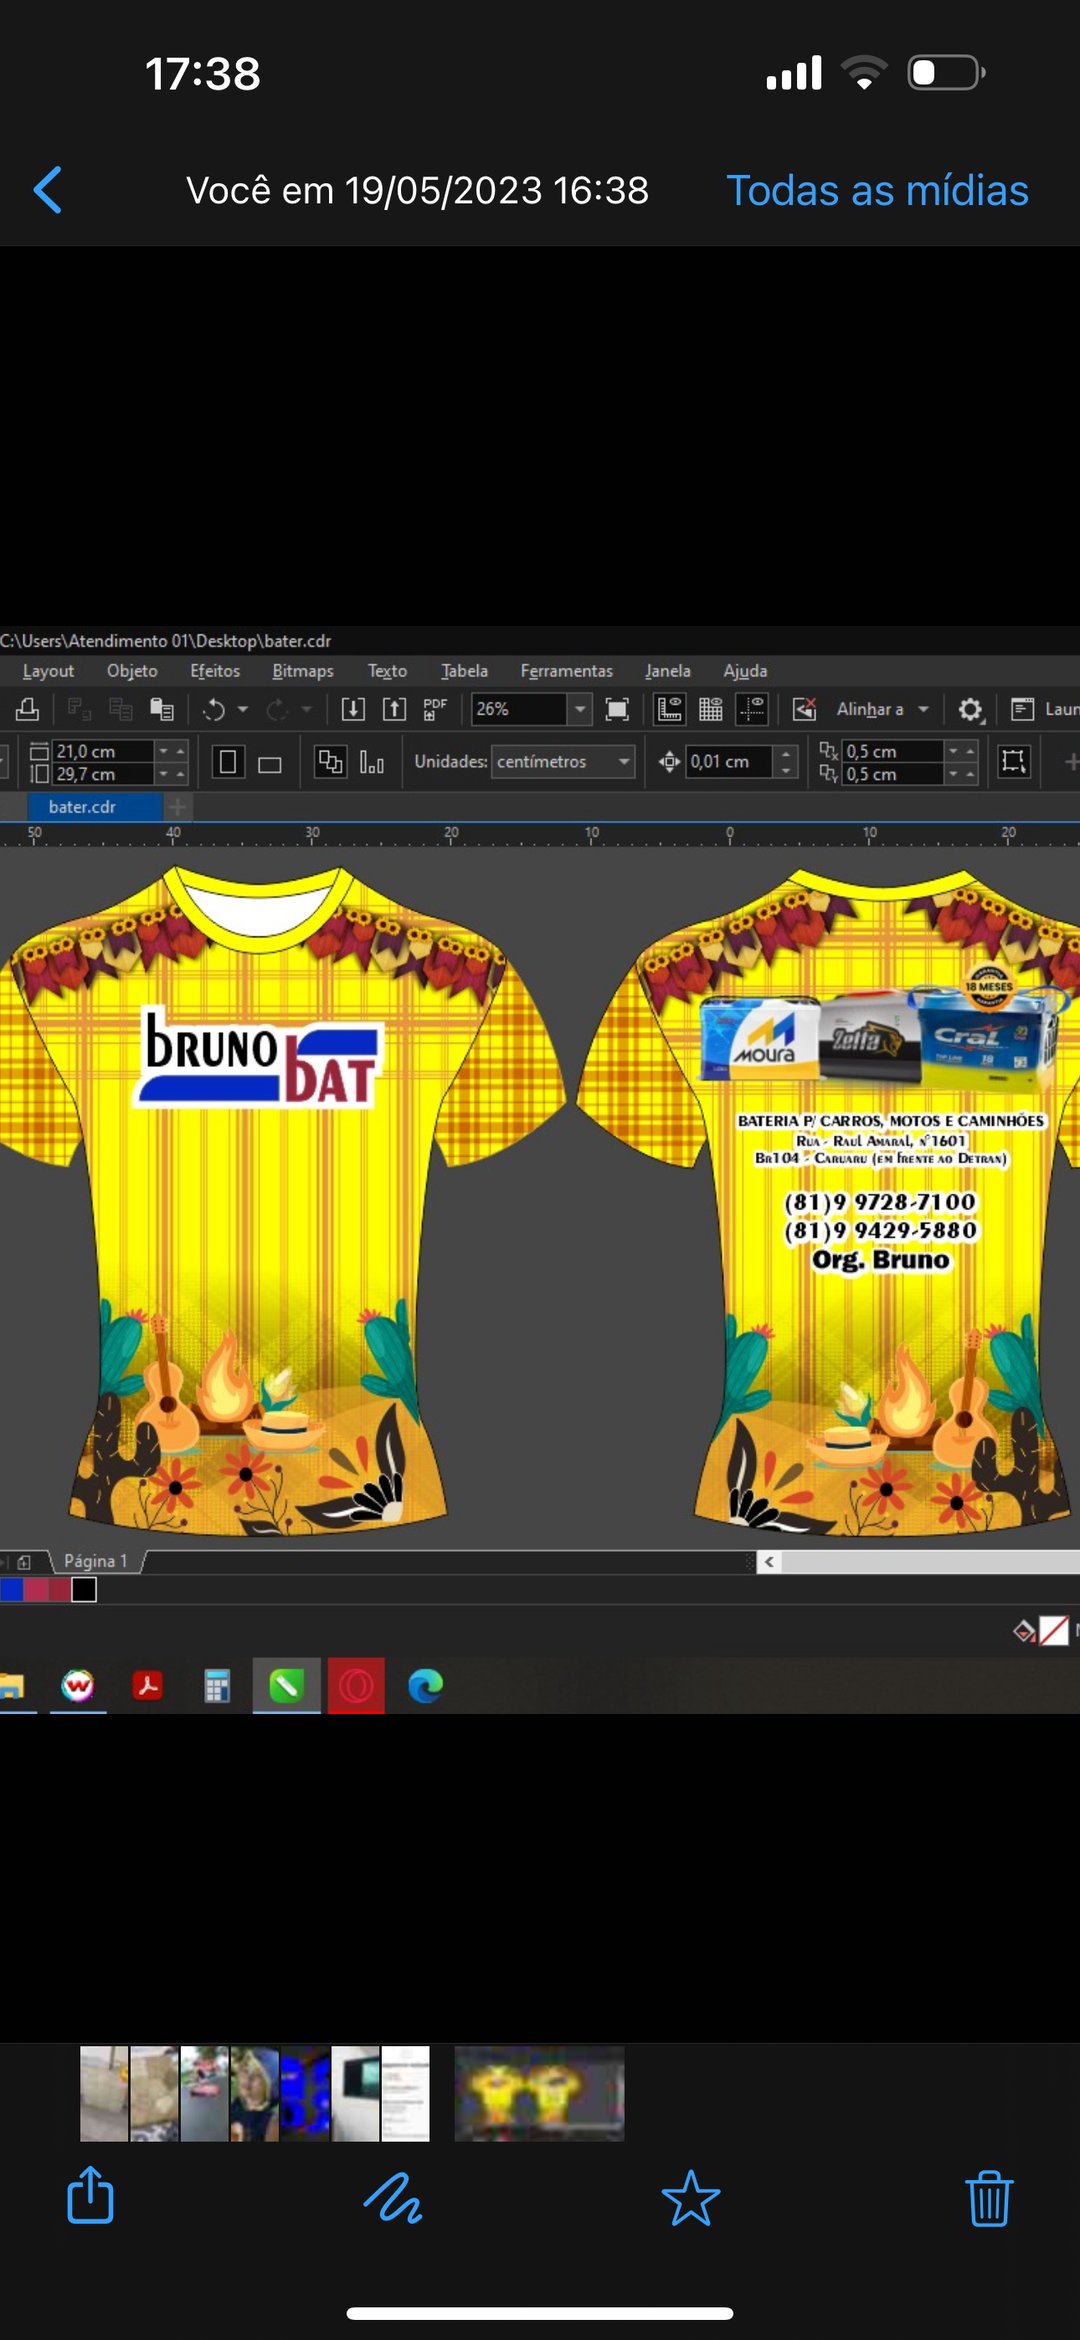This screenshot has height=2340, width=1080.
Task: Select the woman portrait thumbnail in the strip
Action: 255,2093
